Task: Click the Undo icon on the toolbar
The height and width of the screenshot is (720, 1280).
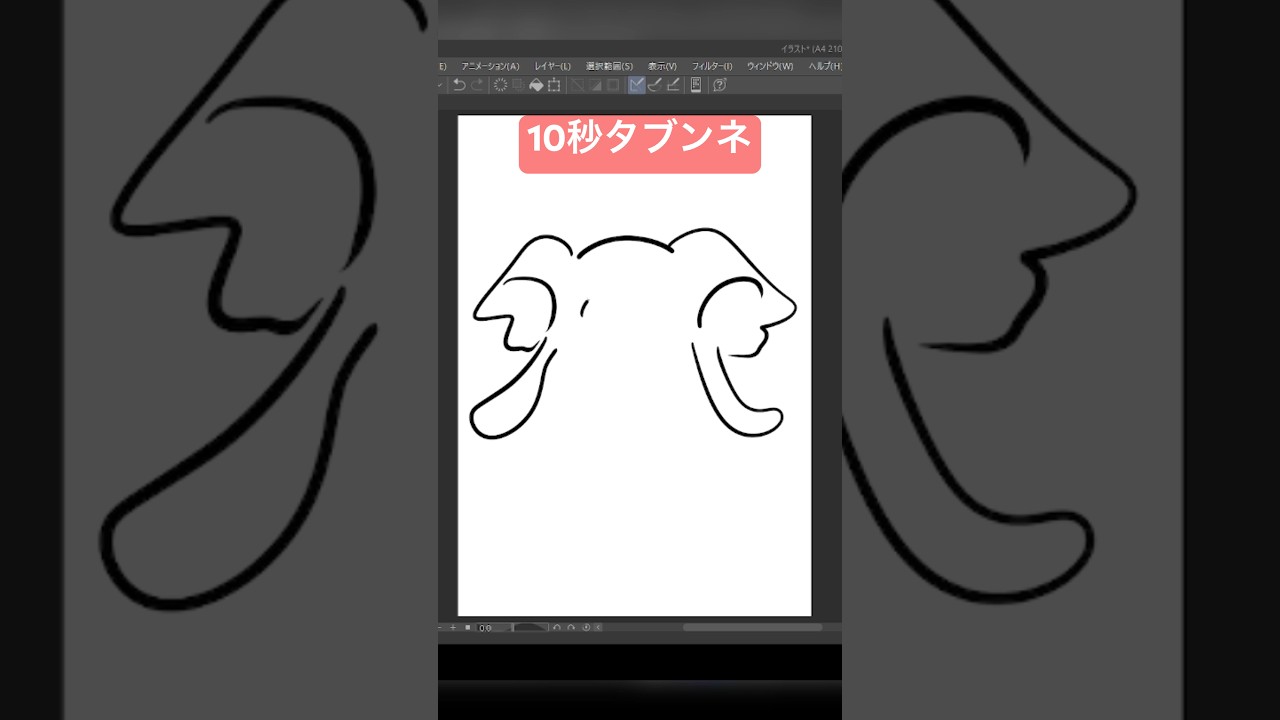Action: 458,84
